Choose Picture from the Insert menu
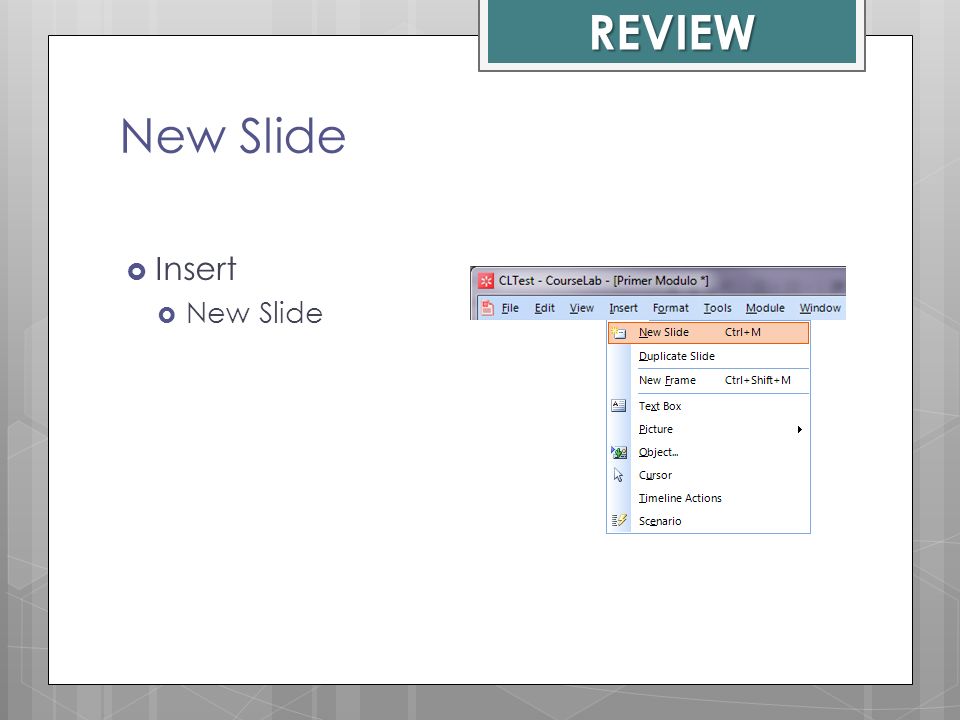The width and height of the screenshot is (960, 720). pyautogui.click(x=708, y=429)
